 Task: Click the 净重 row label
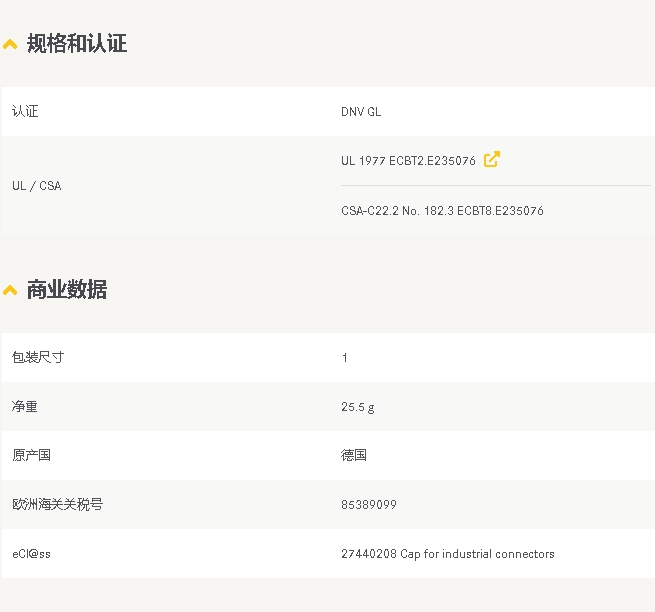(x=25, y=406)
